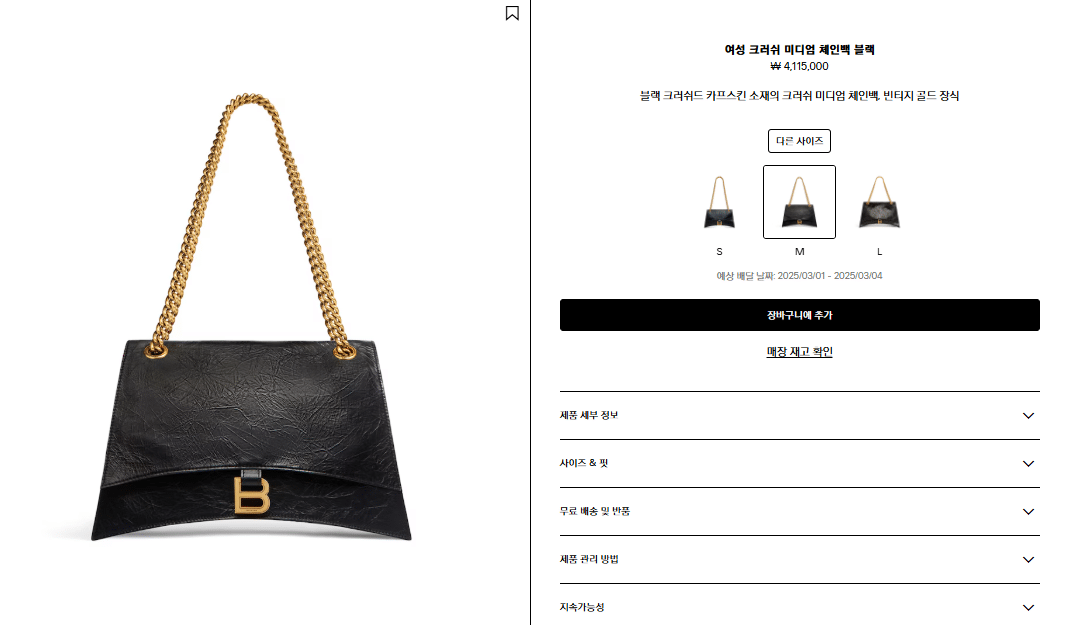Select the L size bag thumbnail
The width and height of the screenshot is (1065, 625).
[880, 202]
